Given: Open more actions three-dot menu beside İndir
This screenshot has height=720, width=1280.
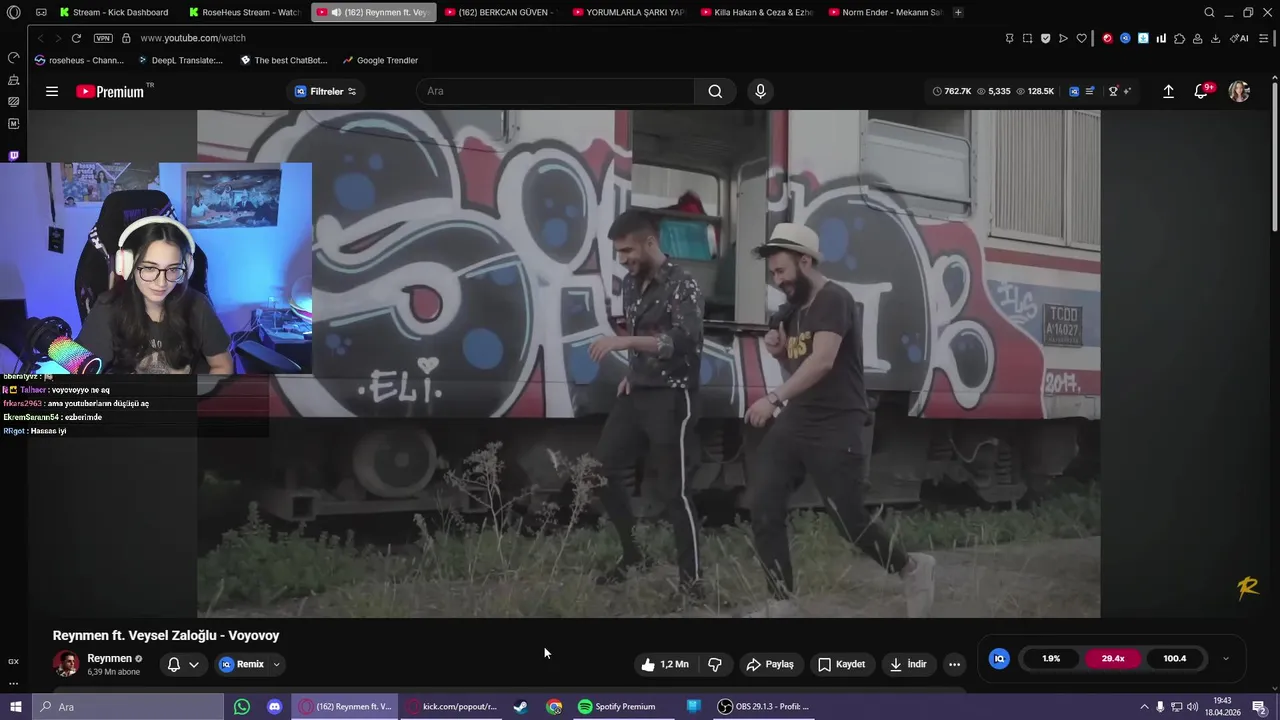Looking at the screenshot, I should [954, 664].
